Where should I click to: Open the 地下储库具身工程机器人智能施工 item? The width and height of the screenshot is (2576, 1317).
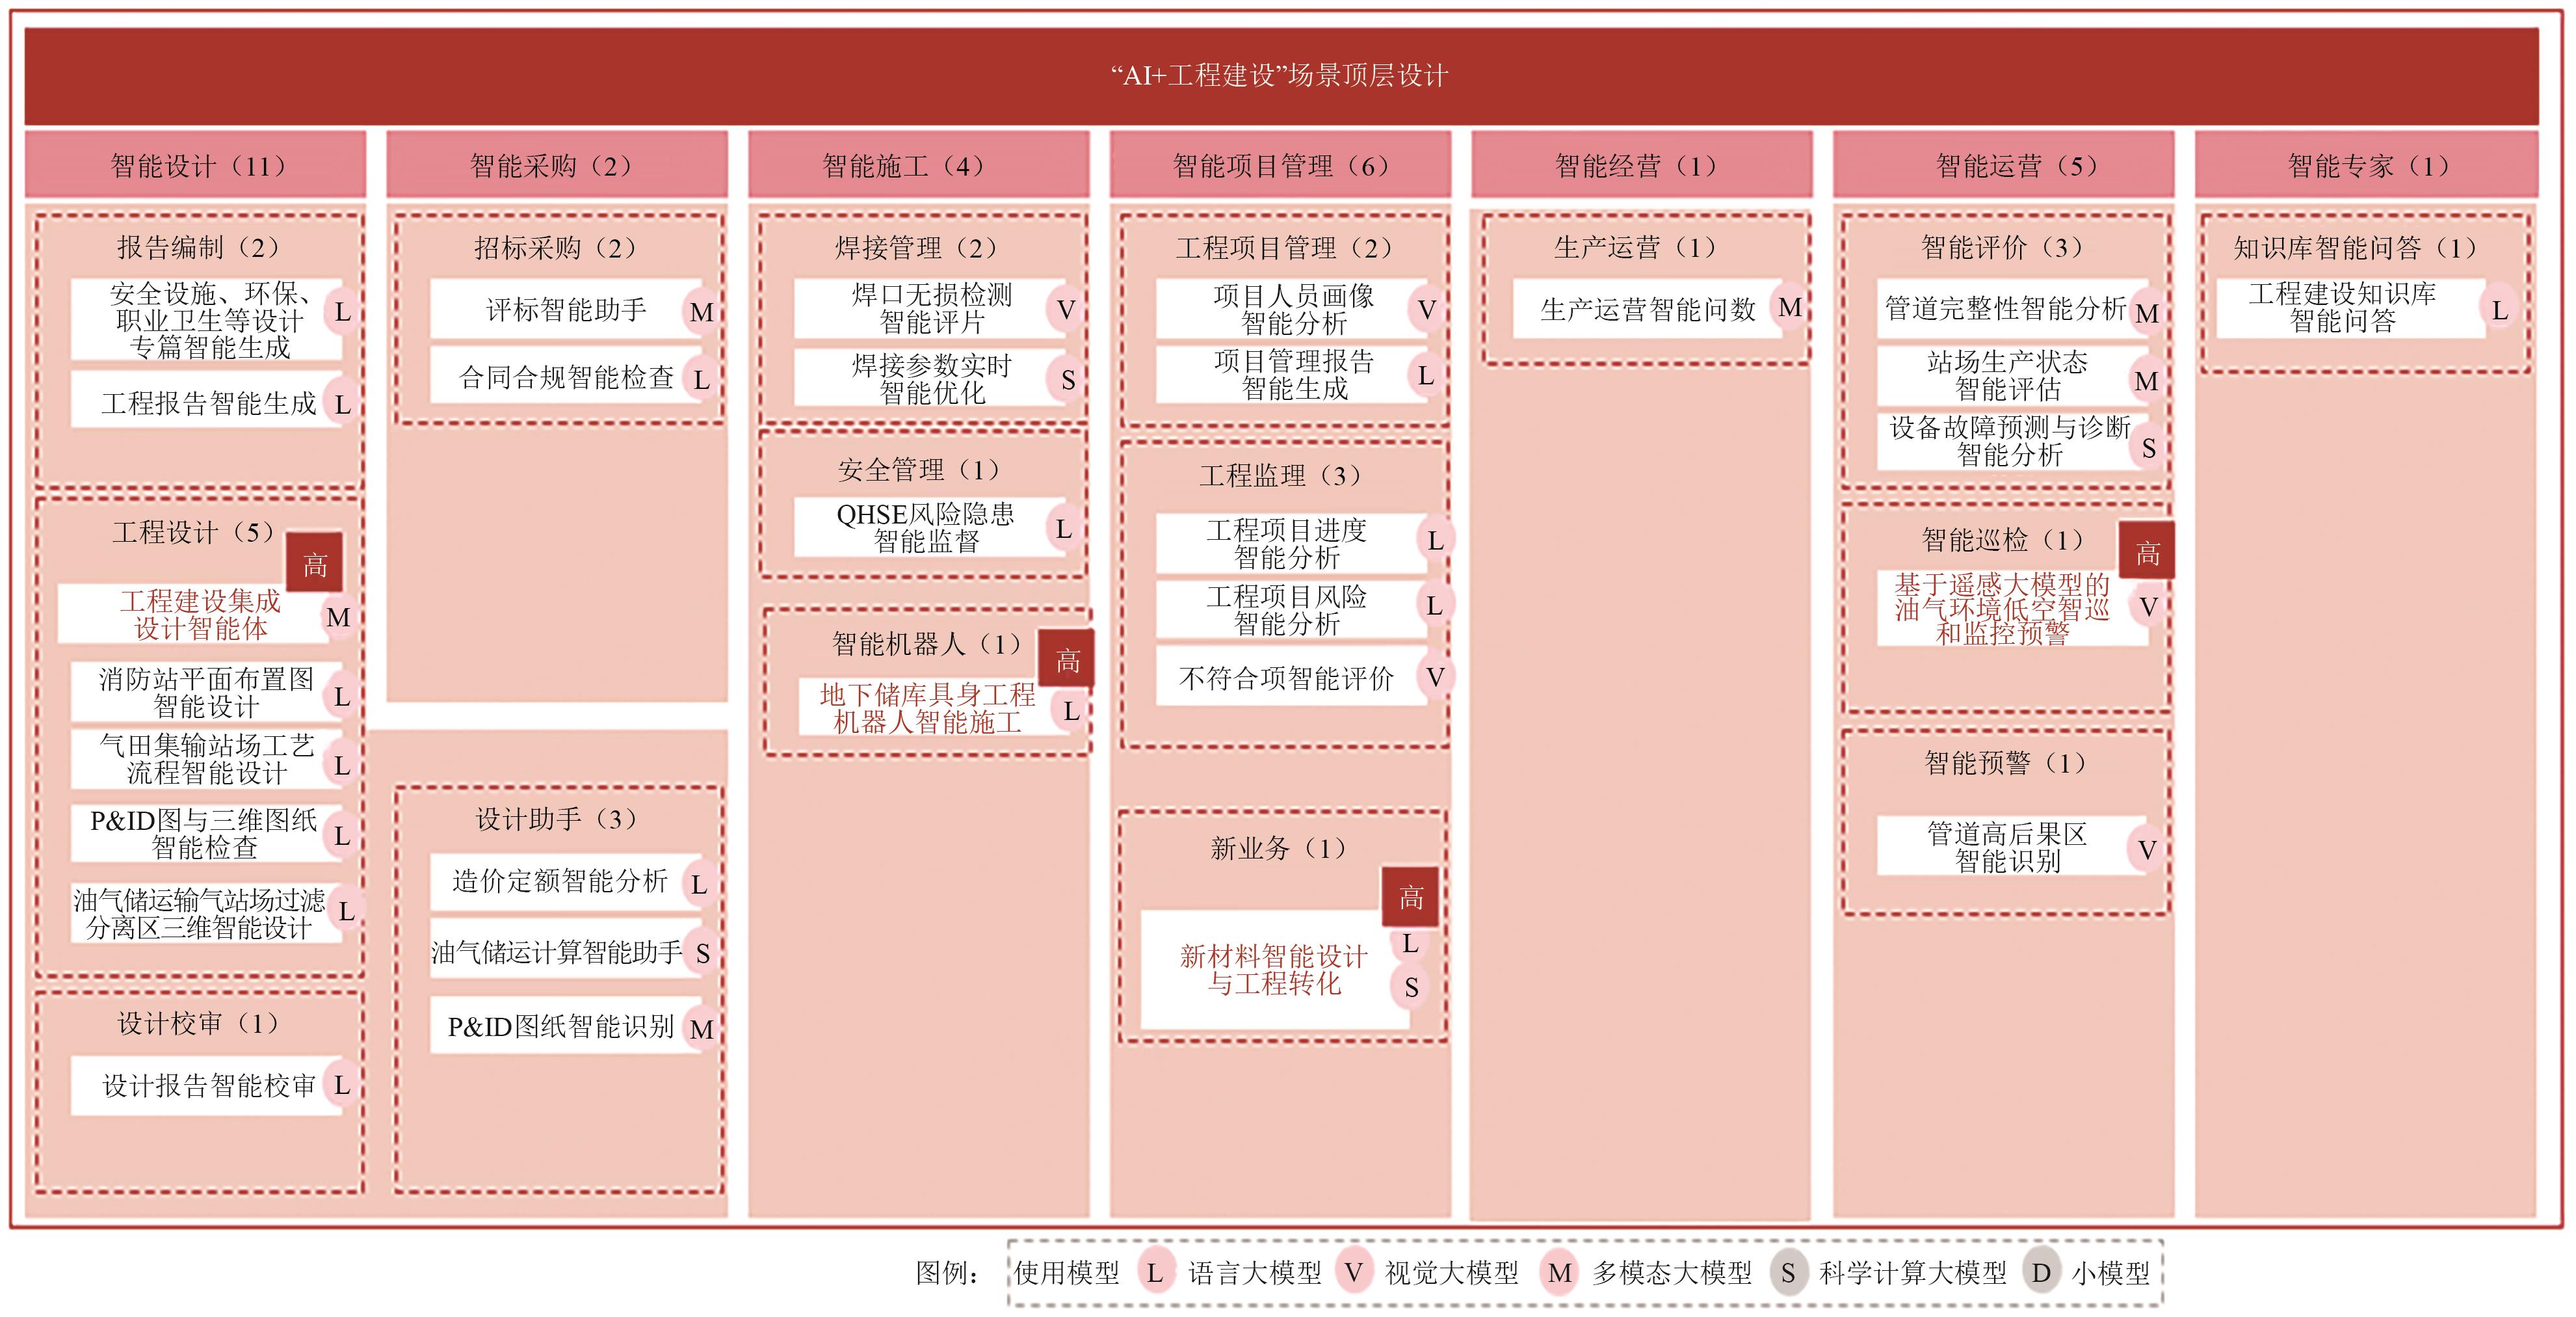927,708
